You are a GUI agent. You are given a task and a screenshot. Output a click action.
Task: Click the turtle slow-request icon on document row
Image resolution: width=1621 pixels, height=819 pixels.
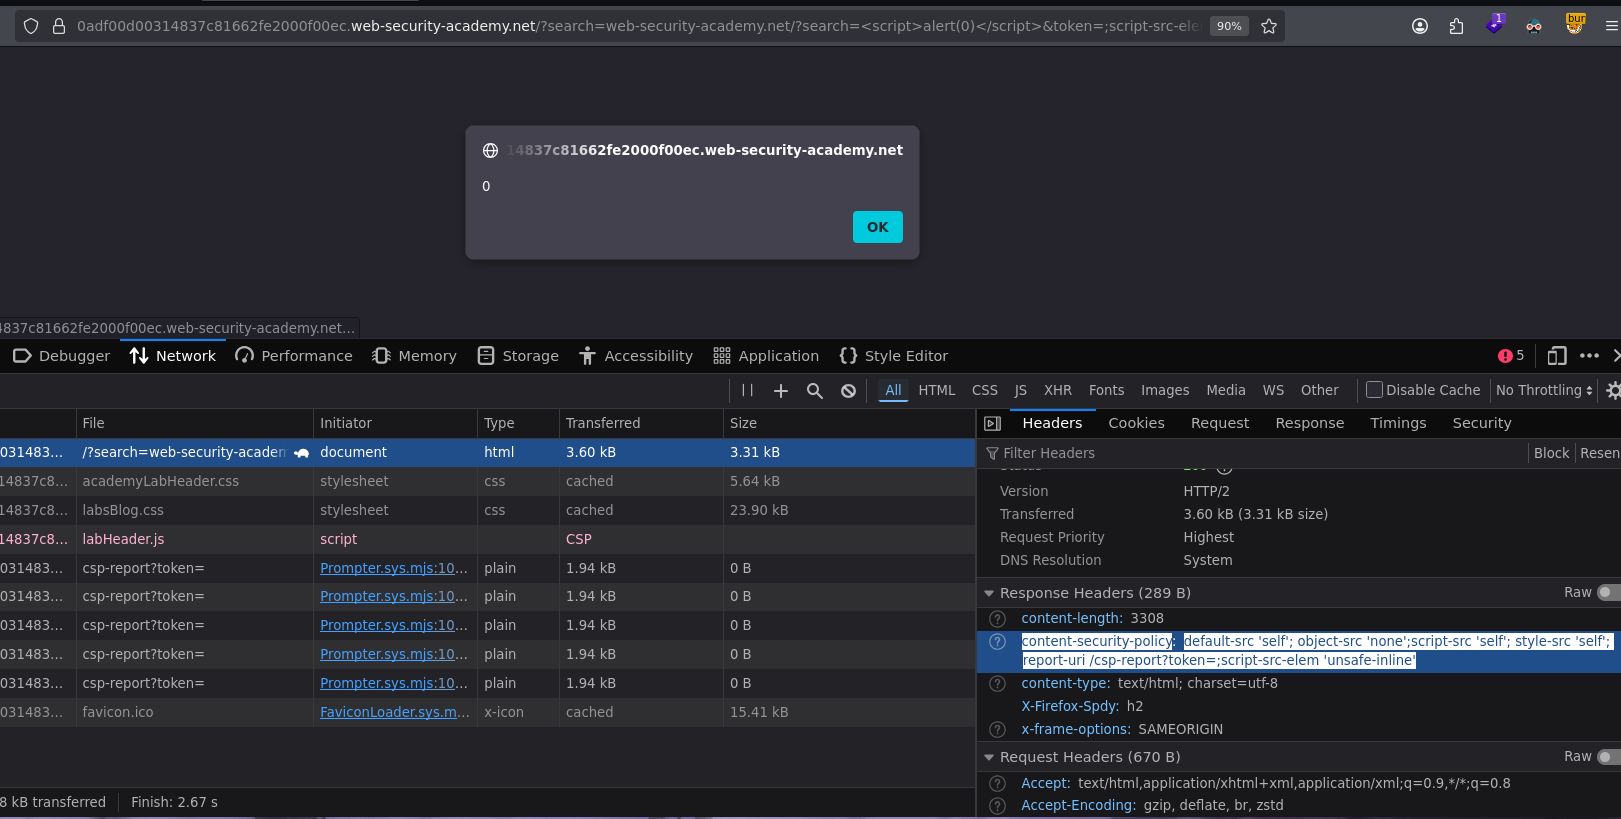301,453
